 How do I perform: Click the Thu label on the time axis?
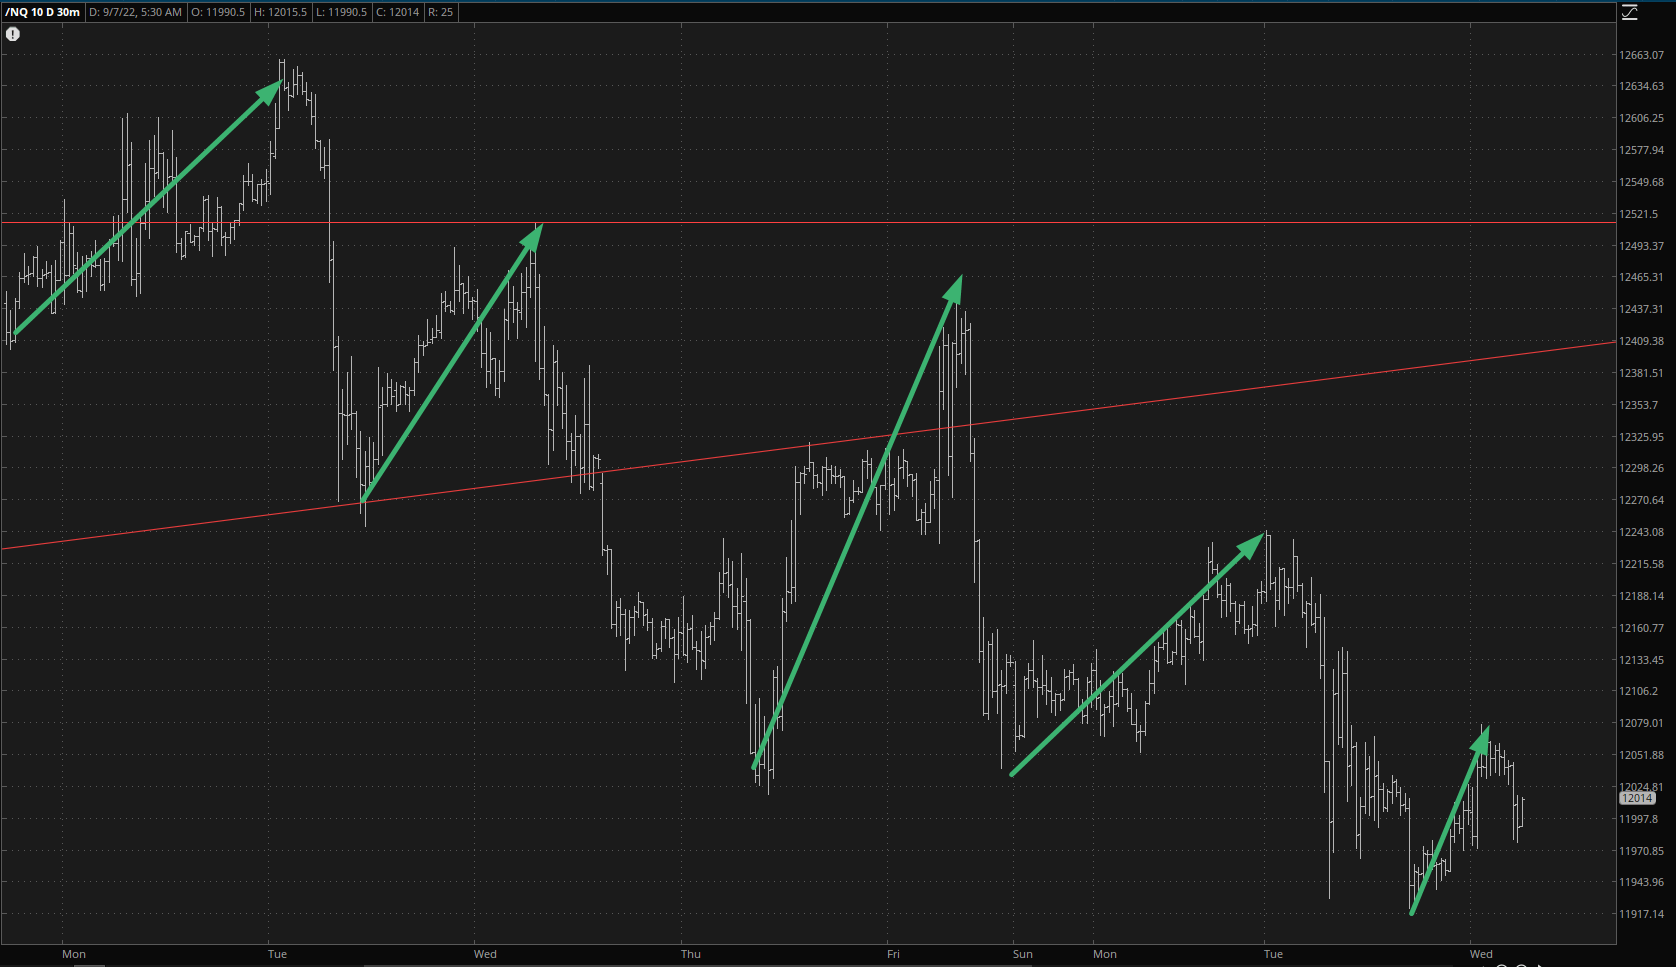(691, 954)
